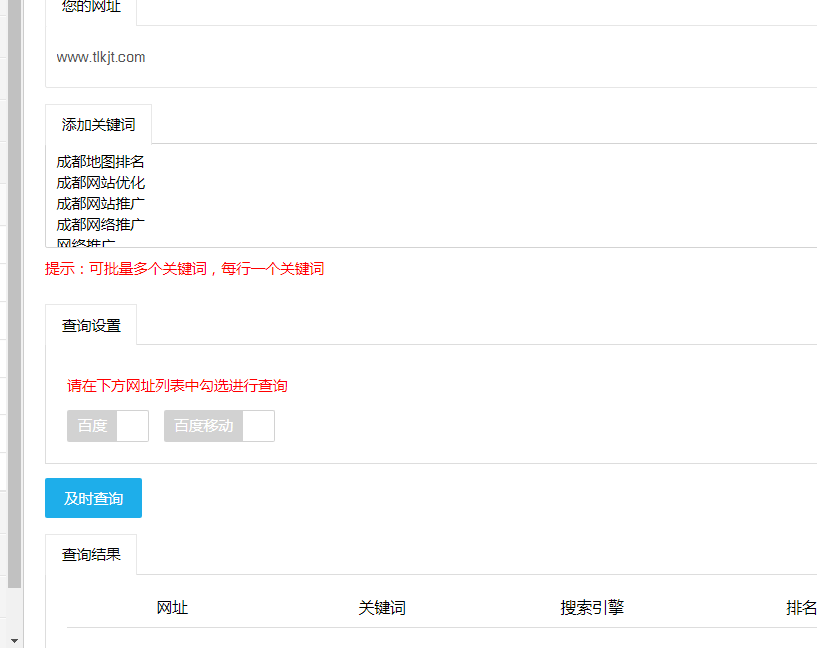Click the website address www.tlkjt.com
The height and width of the screenshot is (648, 817).
point(100,57)
